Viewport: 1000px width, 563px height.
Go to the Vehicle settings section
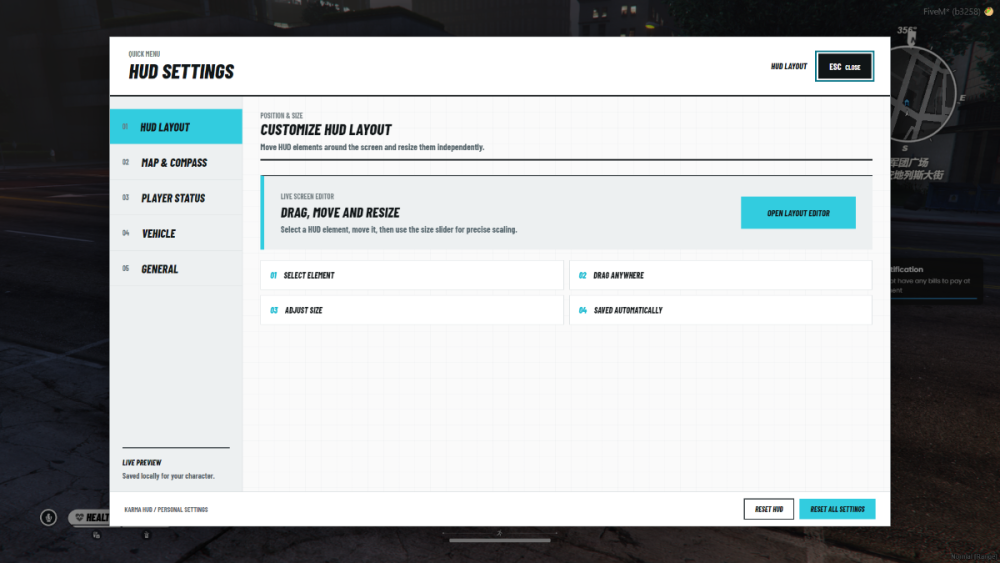point(176,233)
